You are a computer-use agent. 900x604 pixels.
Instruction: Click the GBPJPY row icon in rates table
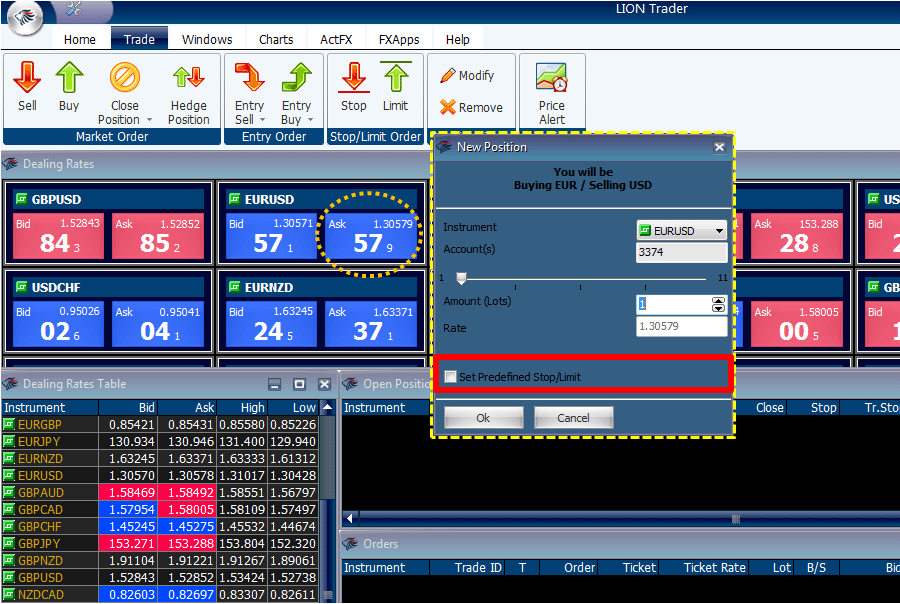(x=9, y=543)
